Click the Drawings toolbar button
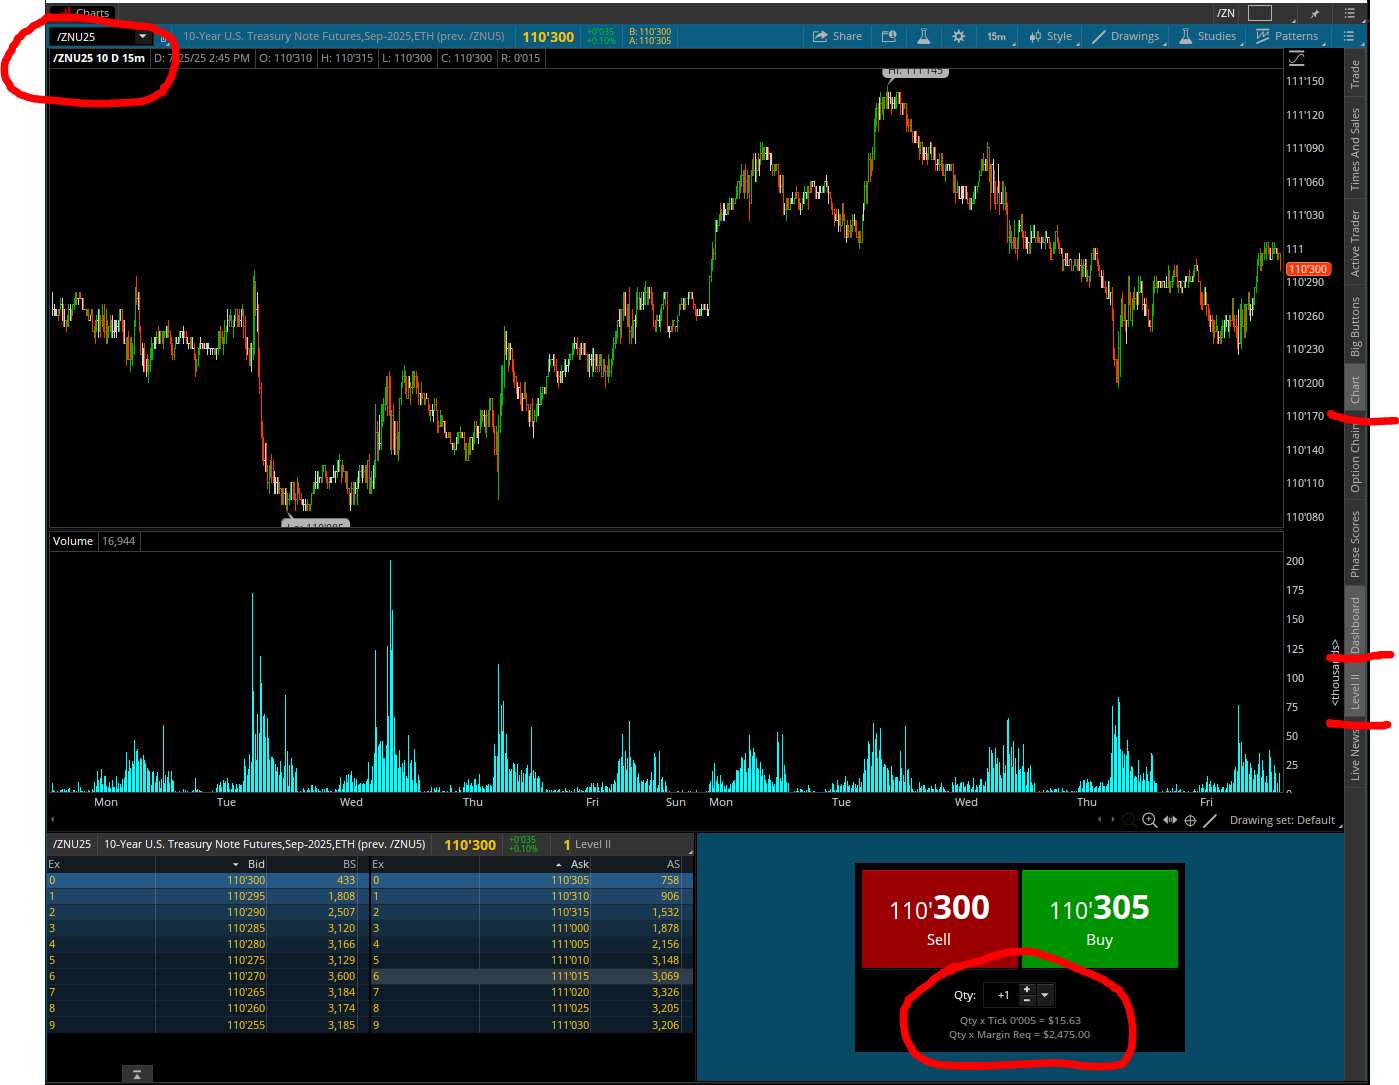Image resolution: width=1399 pixels, height=1085 pixels. 1126,36
